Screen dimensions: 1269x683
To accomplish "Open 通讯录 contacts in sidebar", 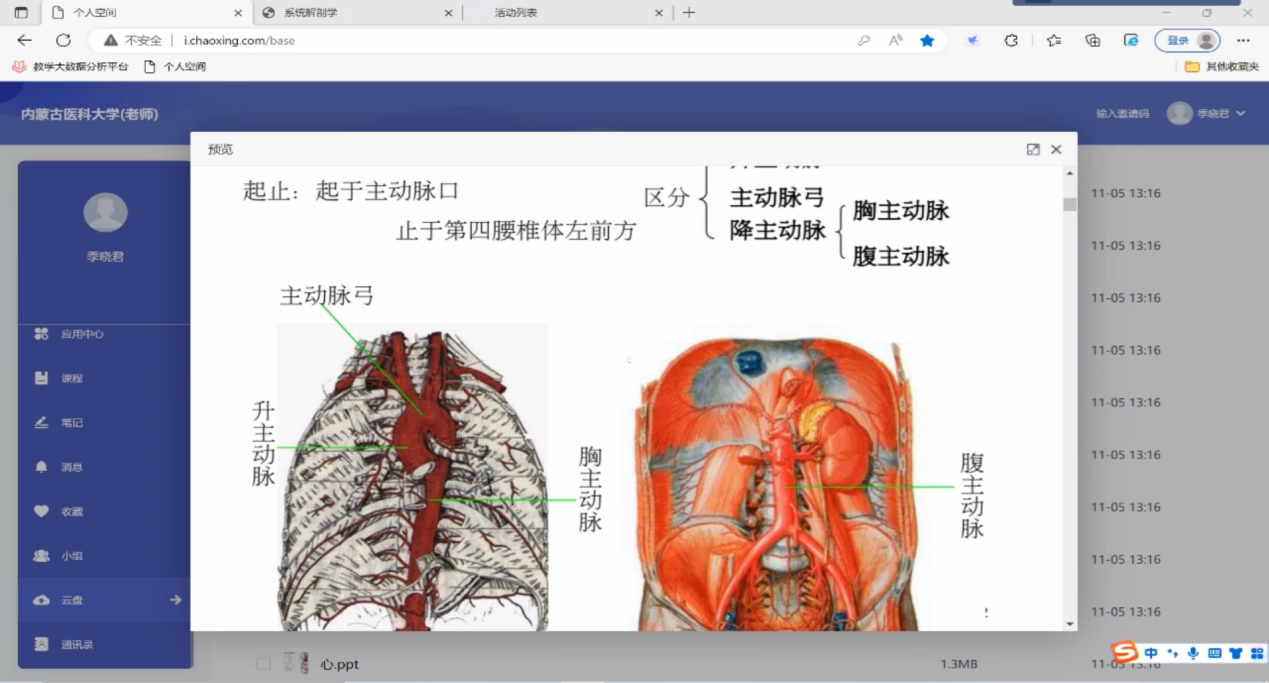I will (76, 645).
